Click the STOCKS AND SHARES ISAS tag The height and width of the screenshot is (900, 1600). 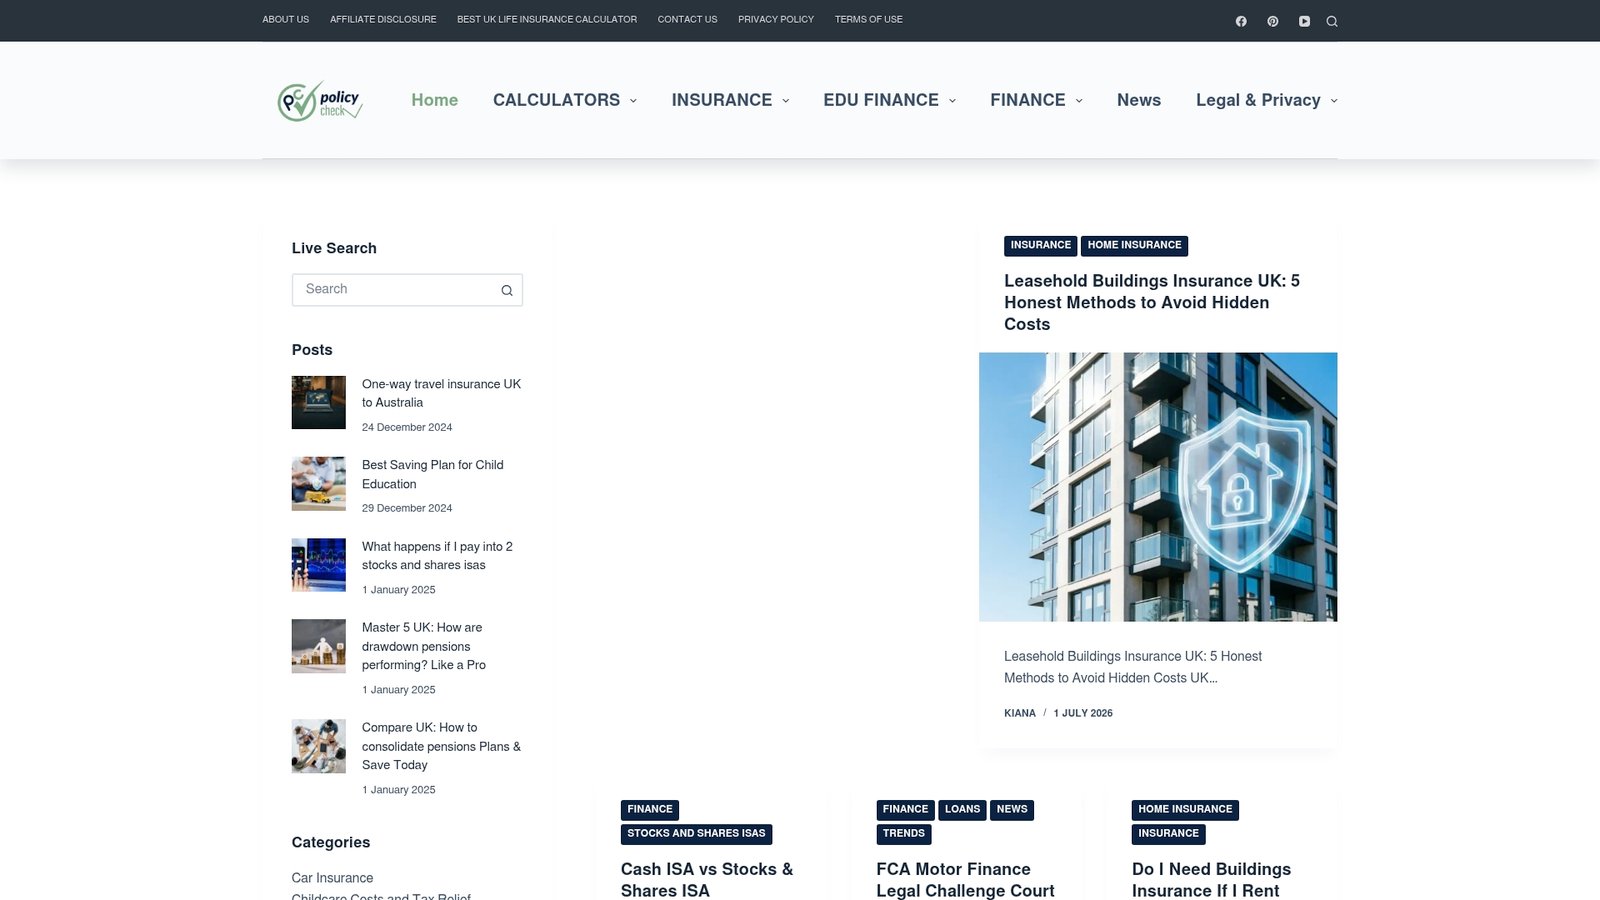696,834
